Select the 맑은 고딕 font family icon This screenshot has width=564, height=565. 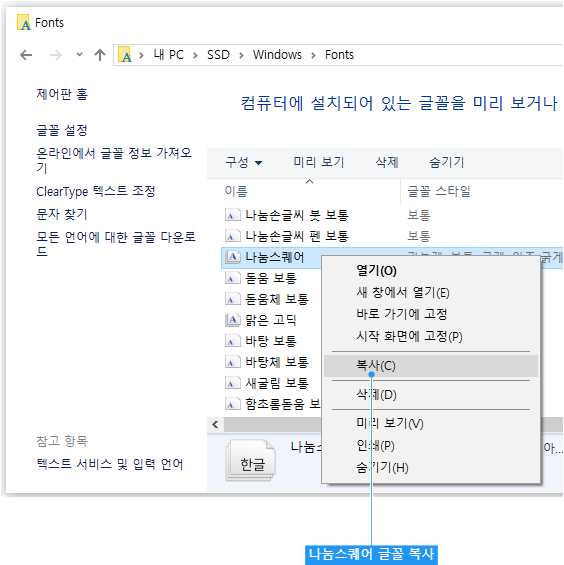(232, 320)
